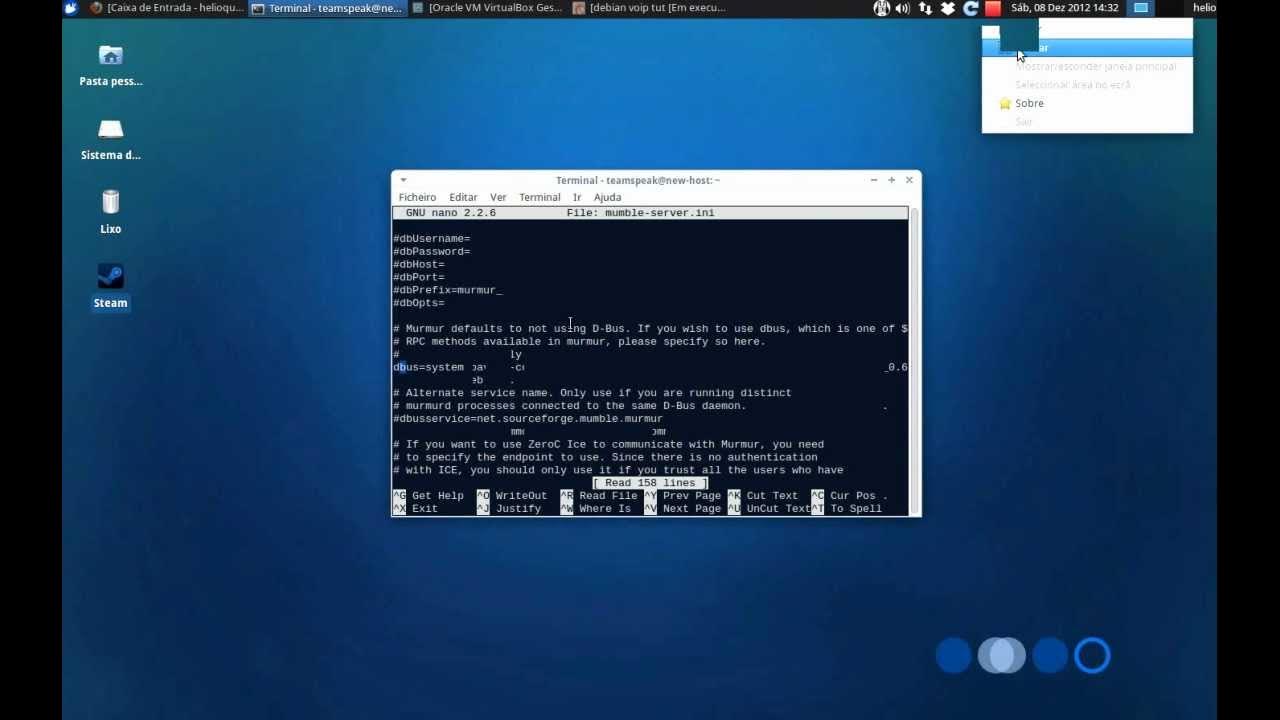
Task: Click ^W Where Is nano shortcut
Action: pos(596,509)
